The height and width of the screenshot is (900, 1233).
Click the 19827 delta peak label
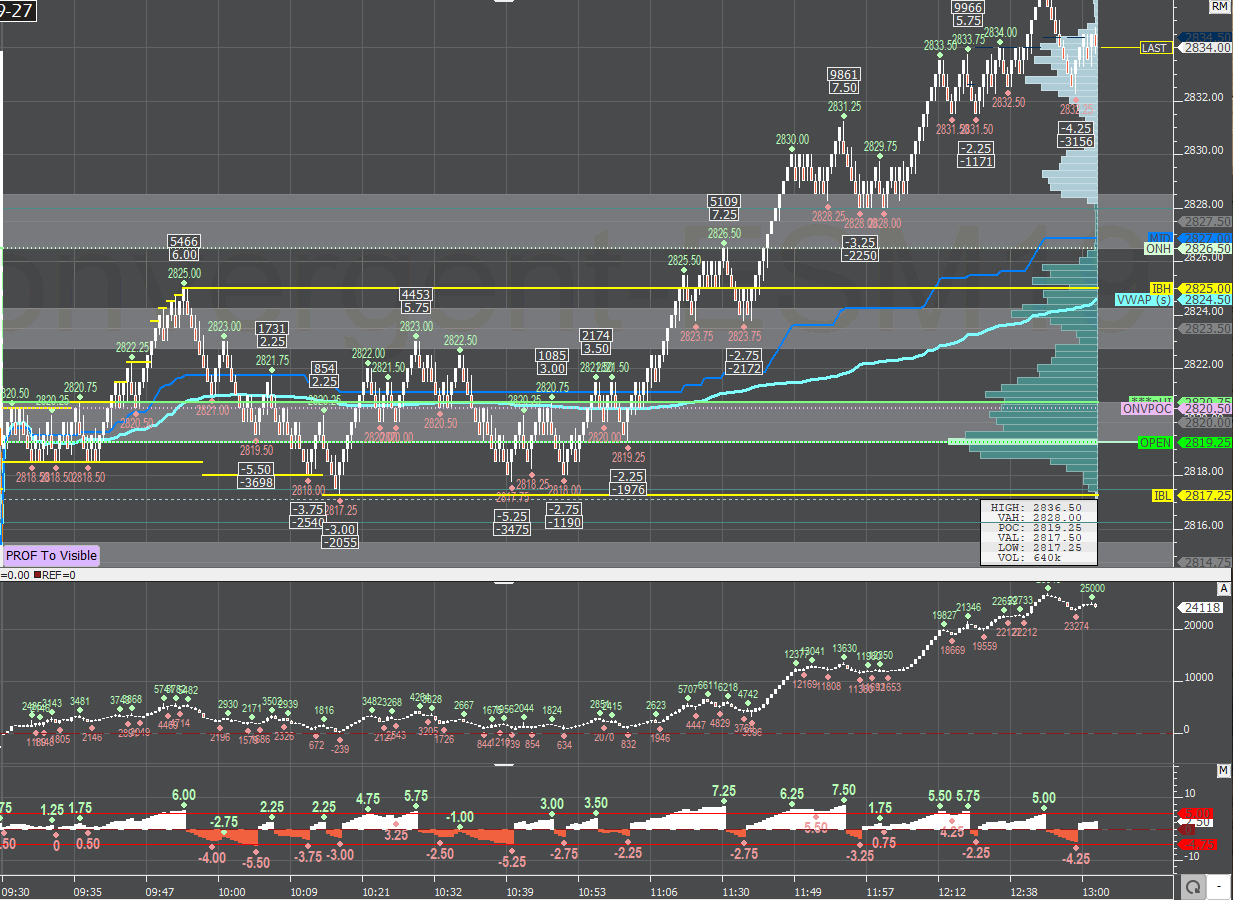[945, 616]
